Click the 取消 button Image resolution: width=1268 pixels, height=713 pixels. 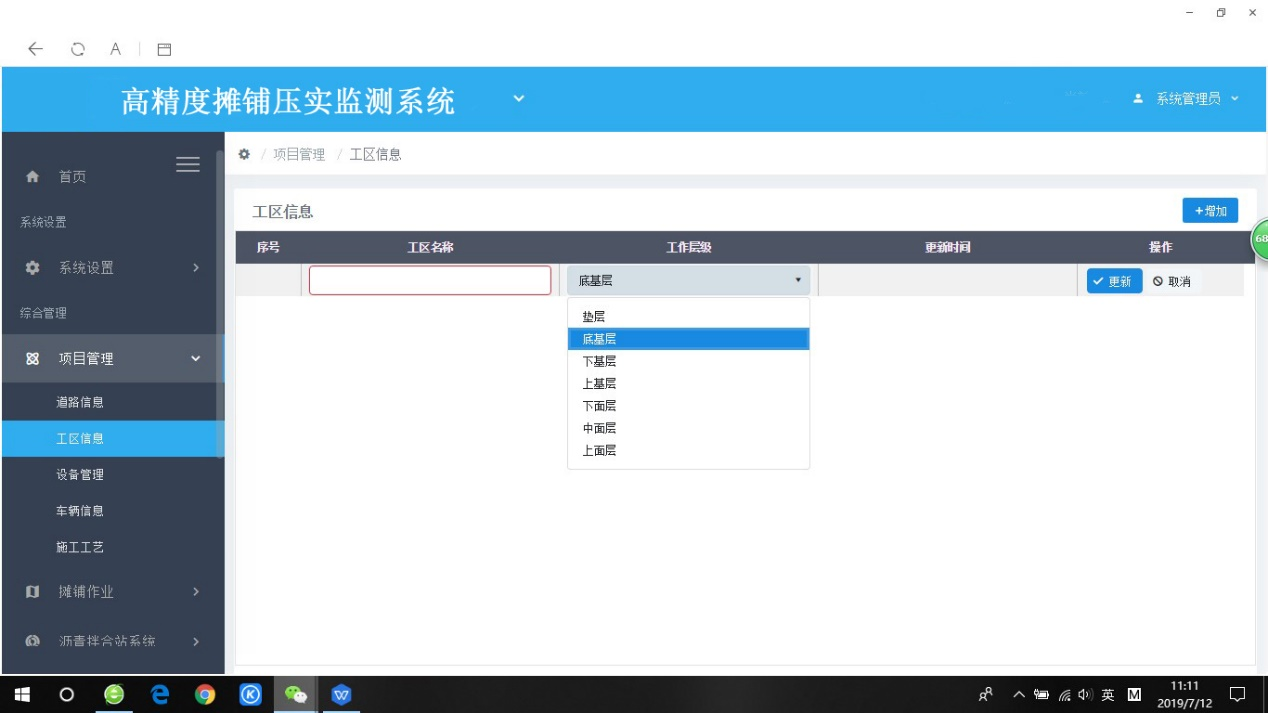click(x=1172, y=281)
